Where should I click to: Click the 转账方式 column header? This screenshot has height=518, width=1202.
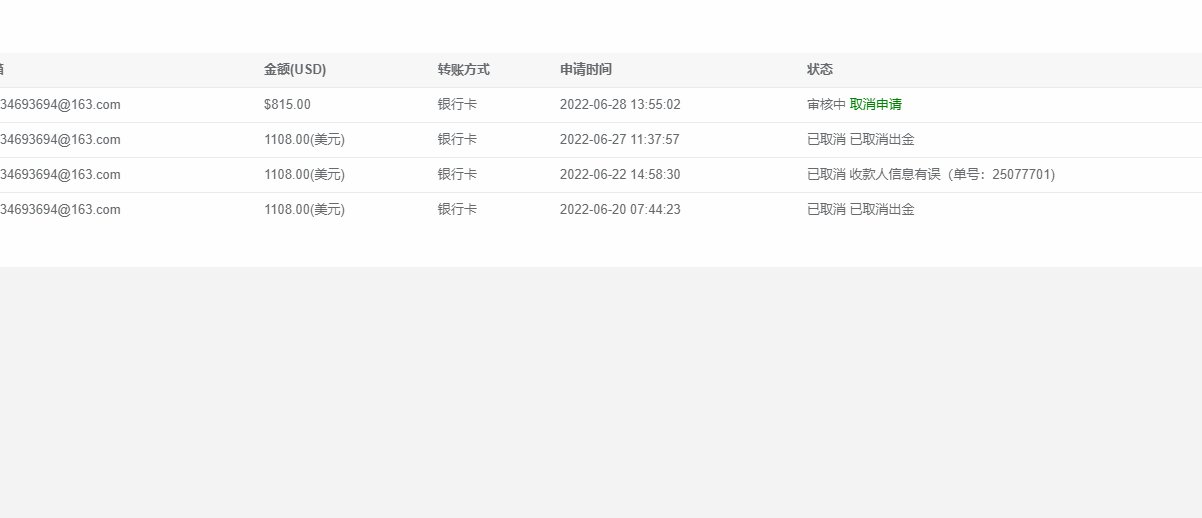pos(463,70)
